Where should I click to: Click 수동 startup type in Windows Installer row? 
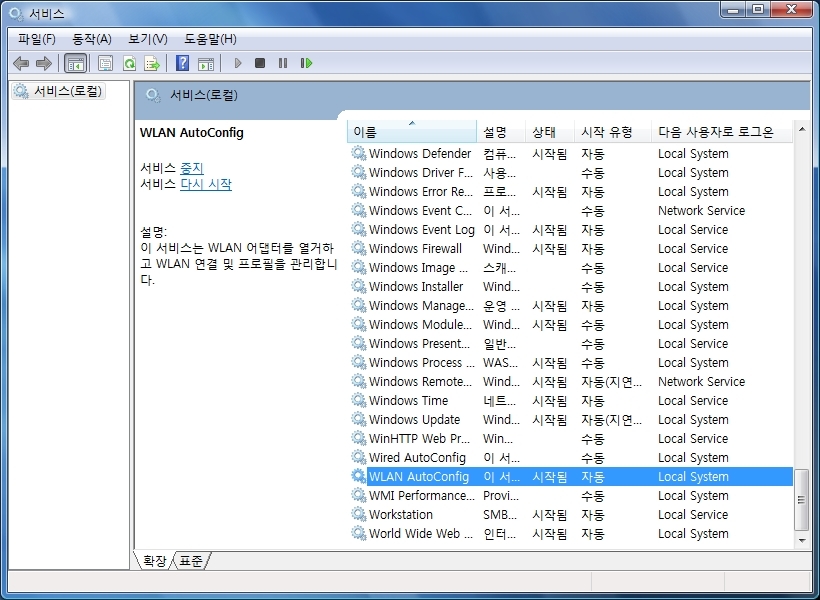593,287
